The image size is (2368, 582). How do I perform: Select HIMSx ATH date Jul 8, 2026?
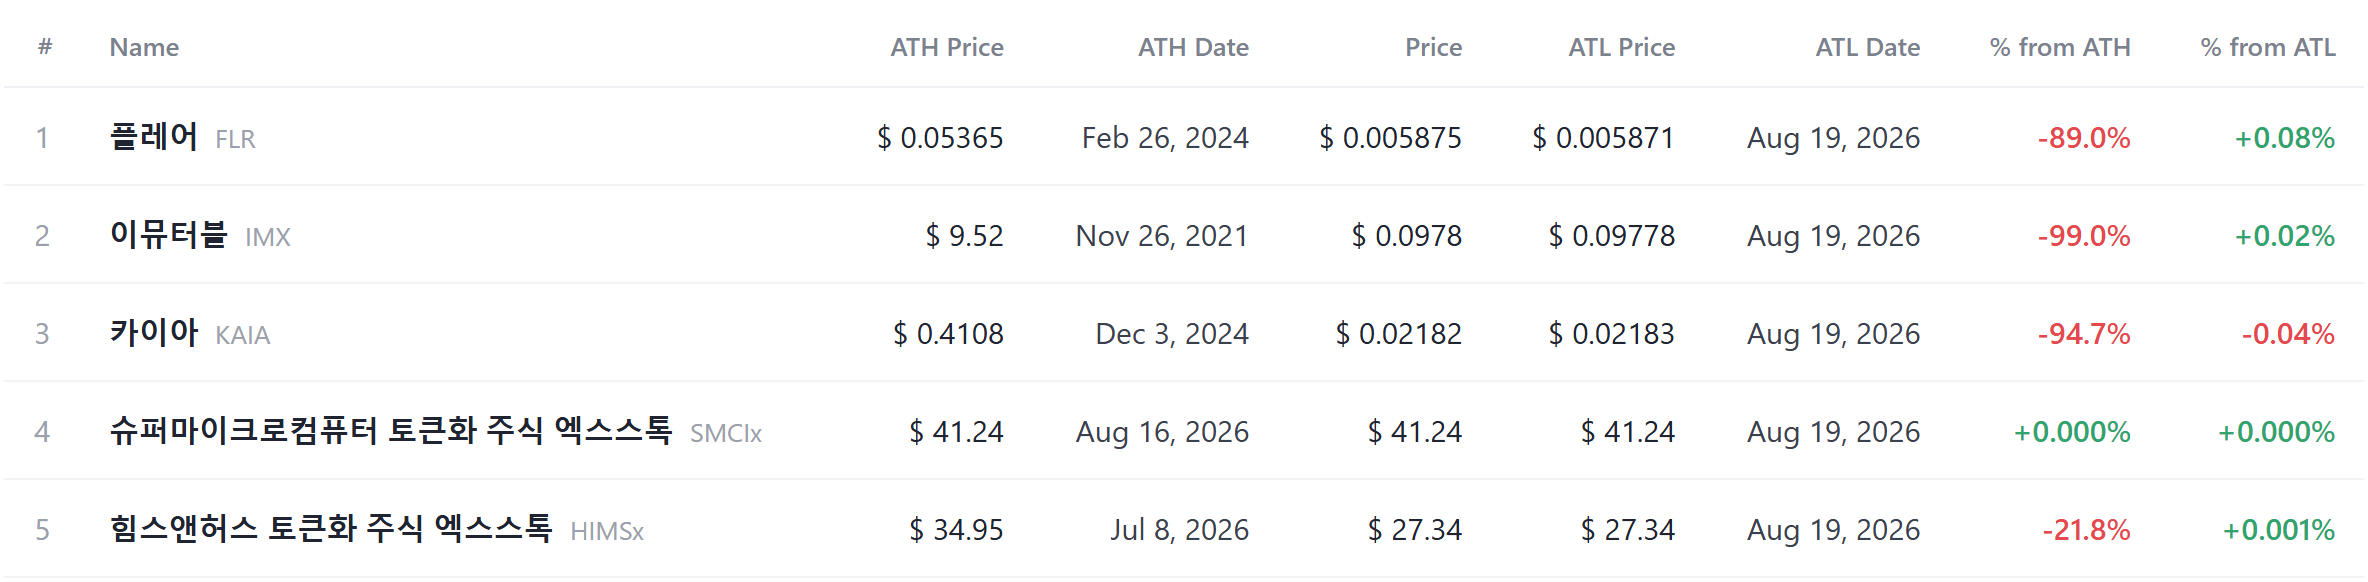tap(1179, 530)
